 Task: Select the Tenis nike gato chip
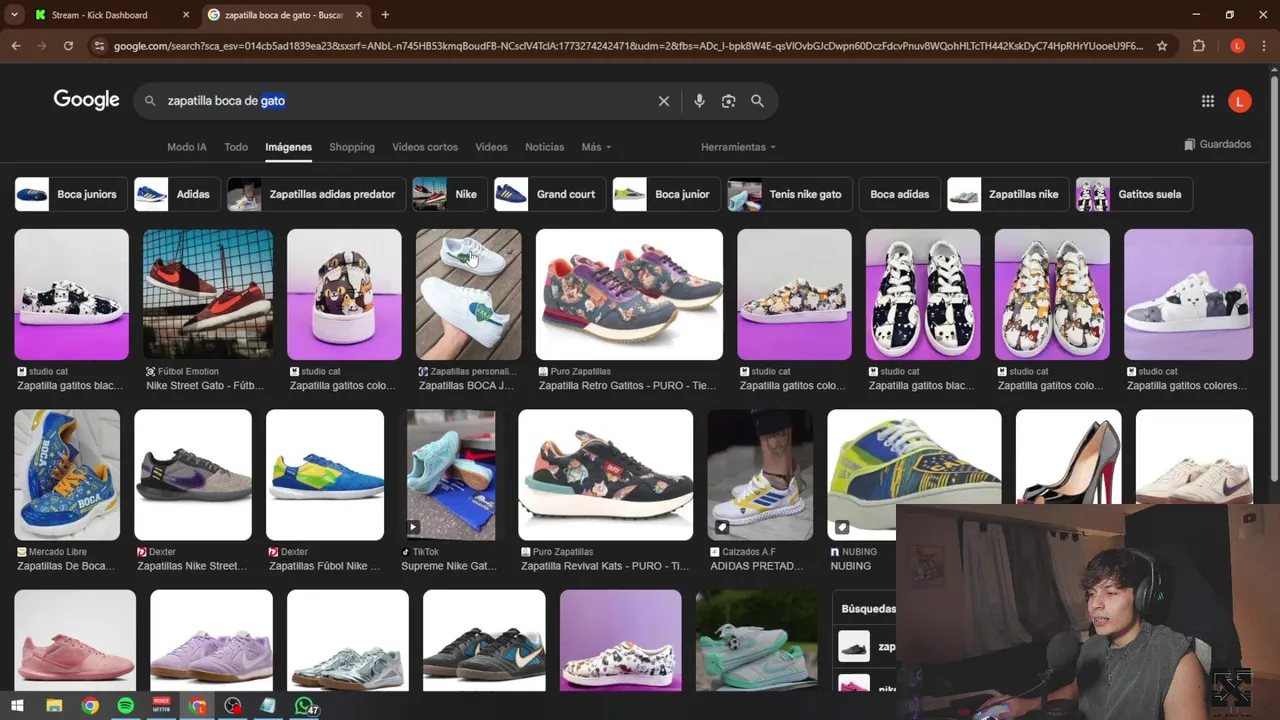click(x=788, y=194)
